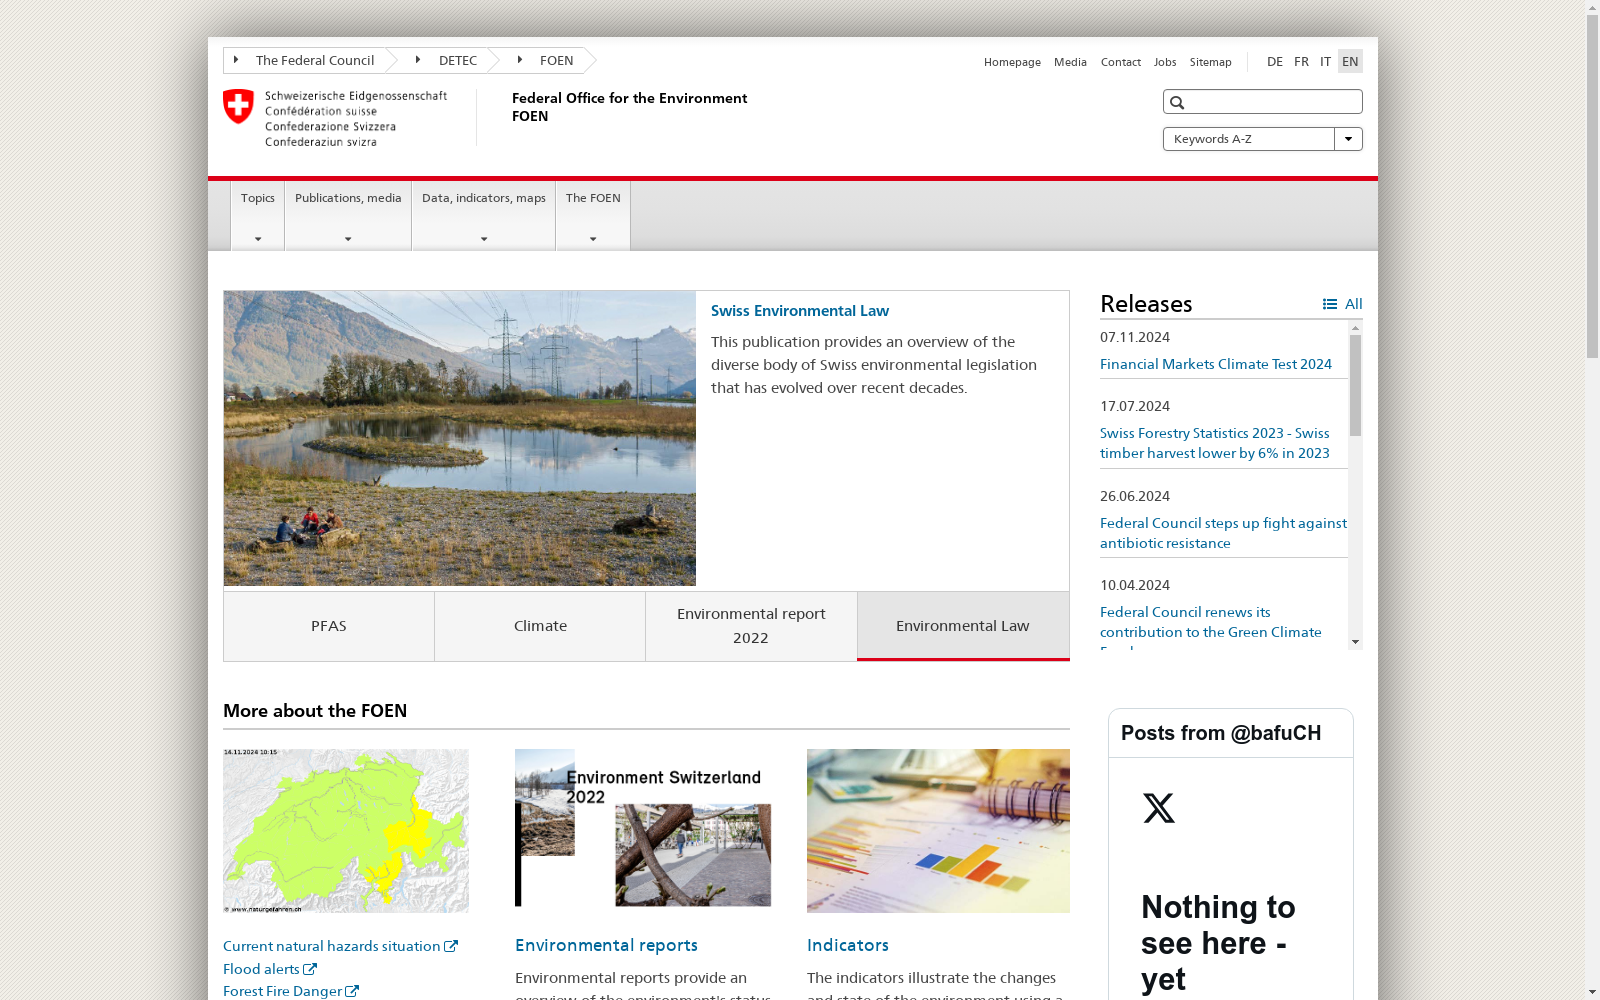Click the release date 07.11.2024
Screen dimensions: 1600x1000
1135,338
